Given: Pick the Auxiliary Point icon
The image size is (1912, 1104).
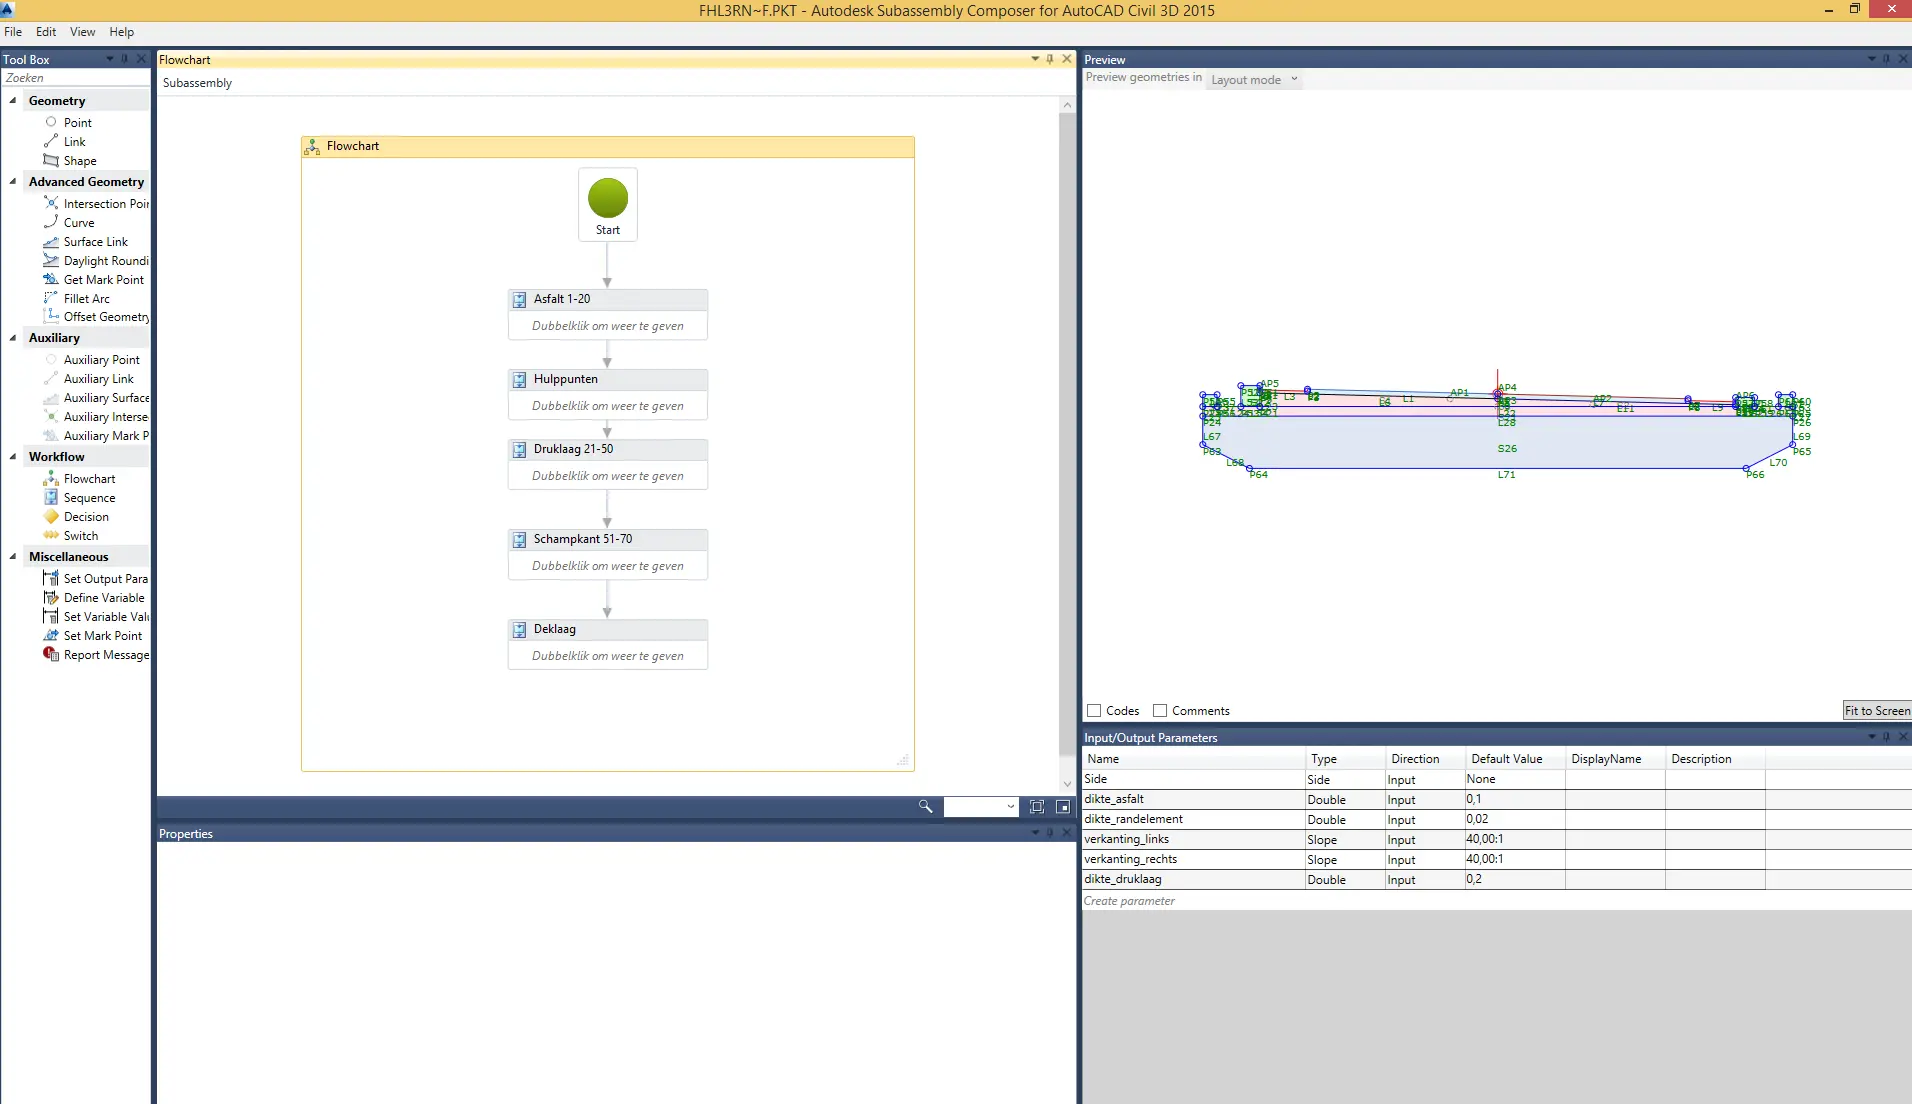Looking at the screenshot, I should (51, 359).
